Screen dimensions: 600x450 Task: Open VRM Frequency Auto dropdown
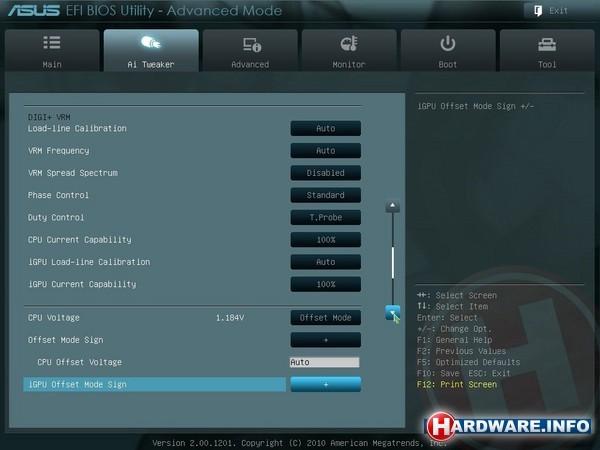pos(326,150)
